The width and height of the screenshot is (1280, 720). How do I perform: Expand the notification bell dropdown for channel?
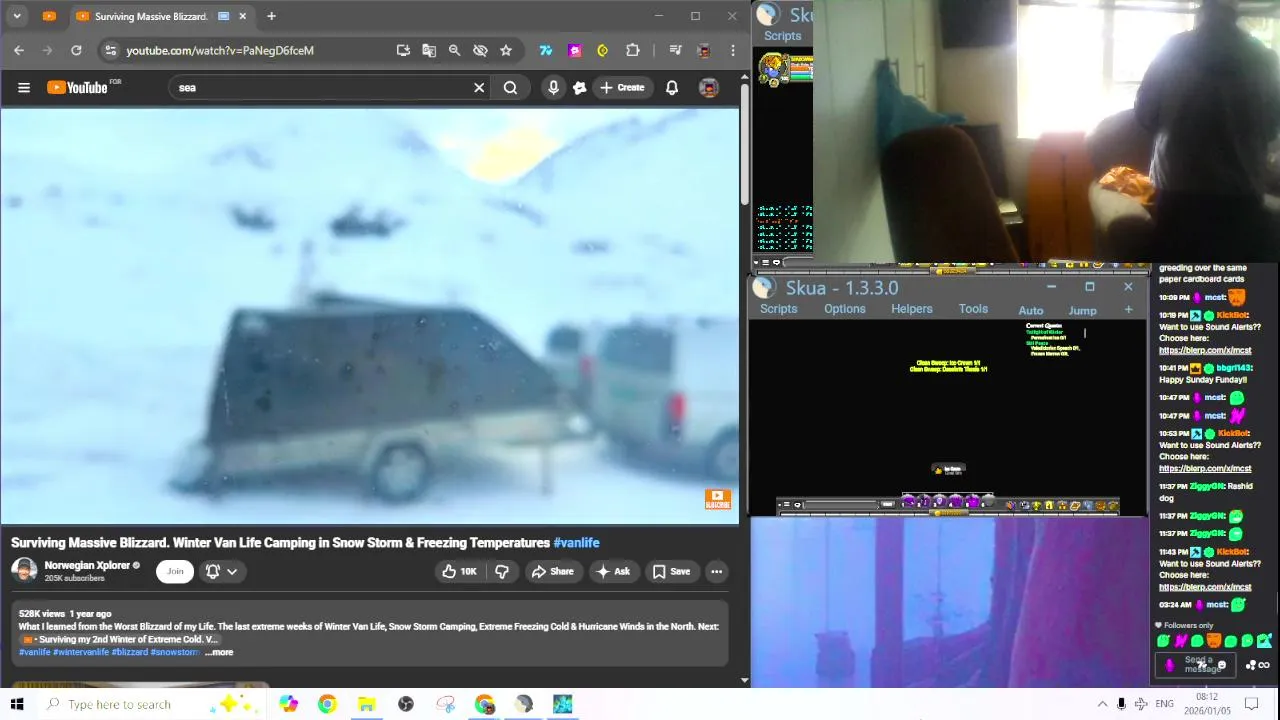(221, 571)
